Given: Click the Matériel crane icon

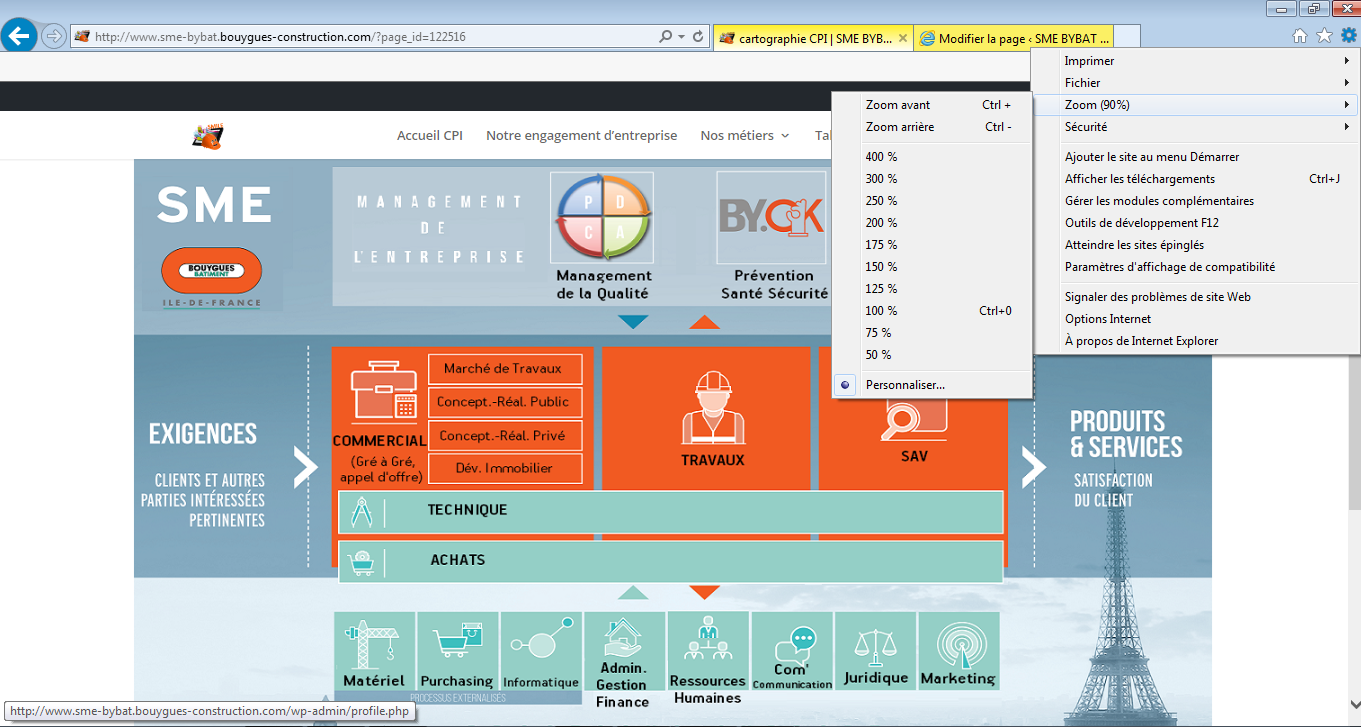Looking at the screenshot, I should 373,644.
